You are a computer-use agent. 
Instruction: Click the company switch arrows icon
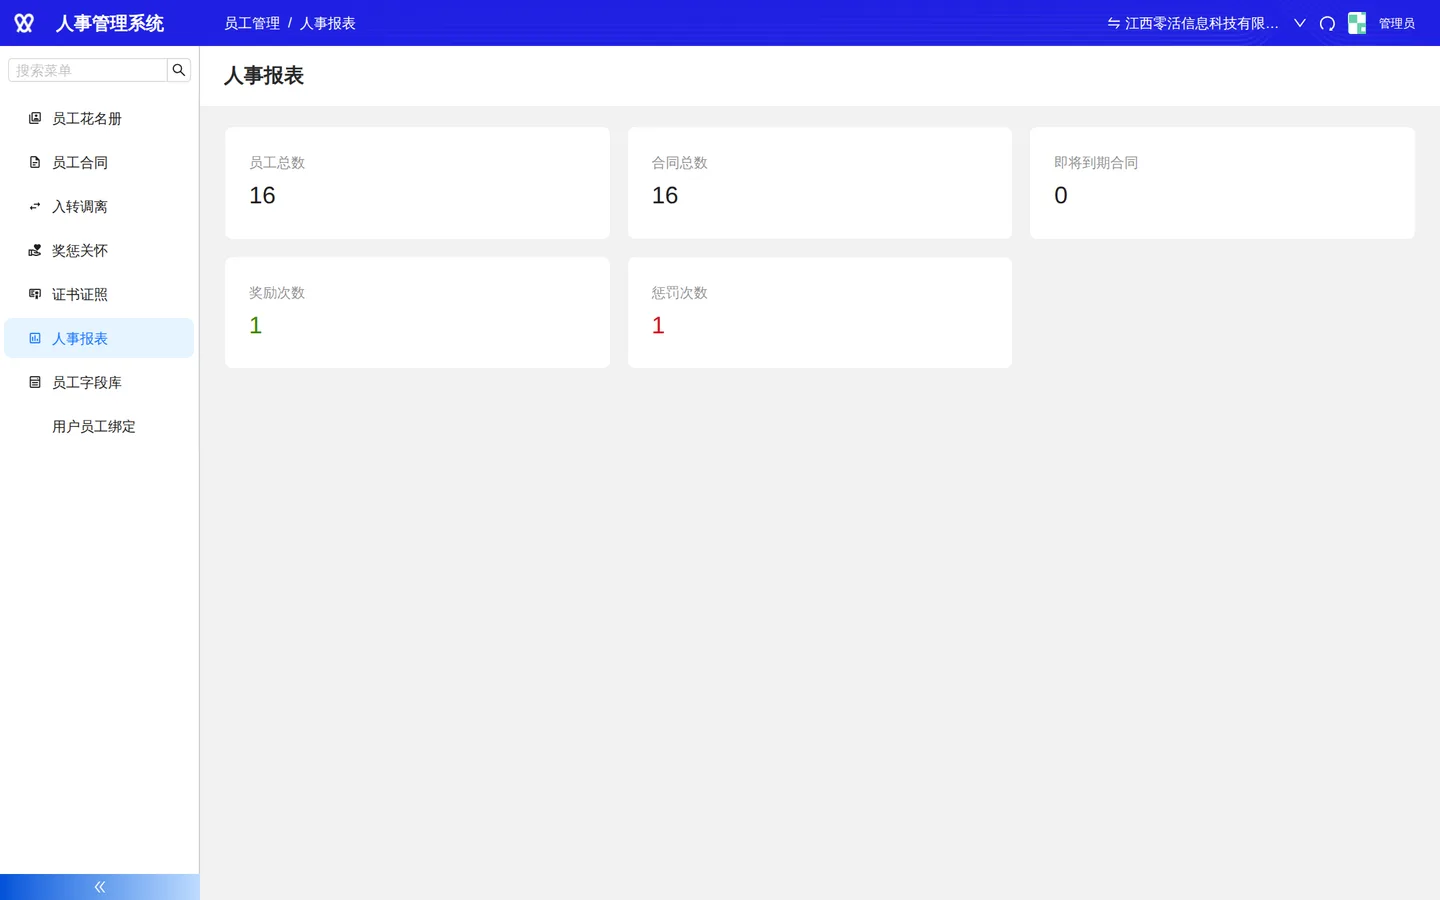pyautogui.click(x=1113, y=23)
